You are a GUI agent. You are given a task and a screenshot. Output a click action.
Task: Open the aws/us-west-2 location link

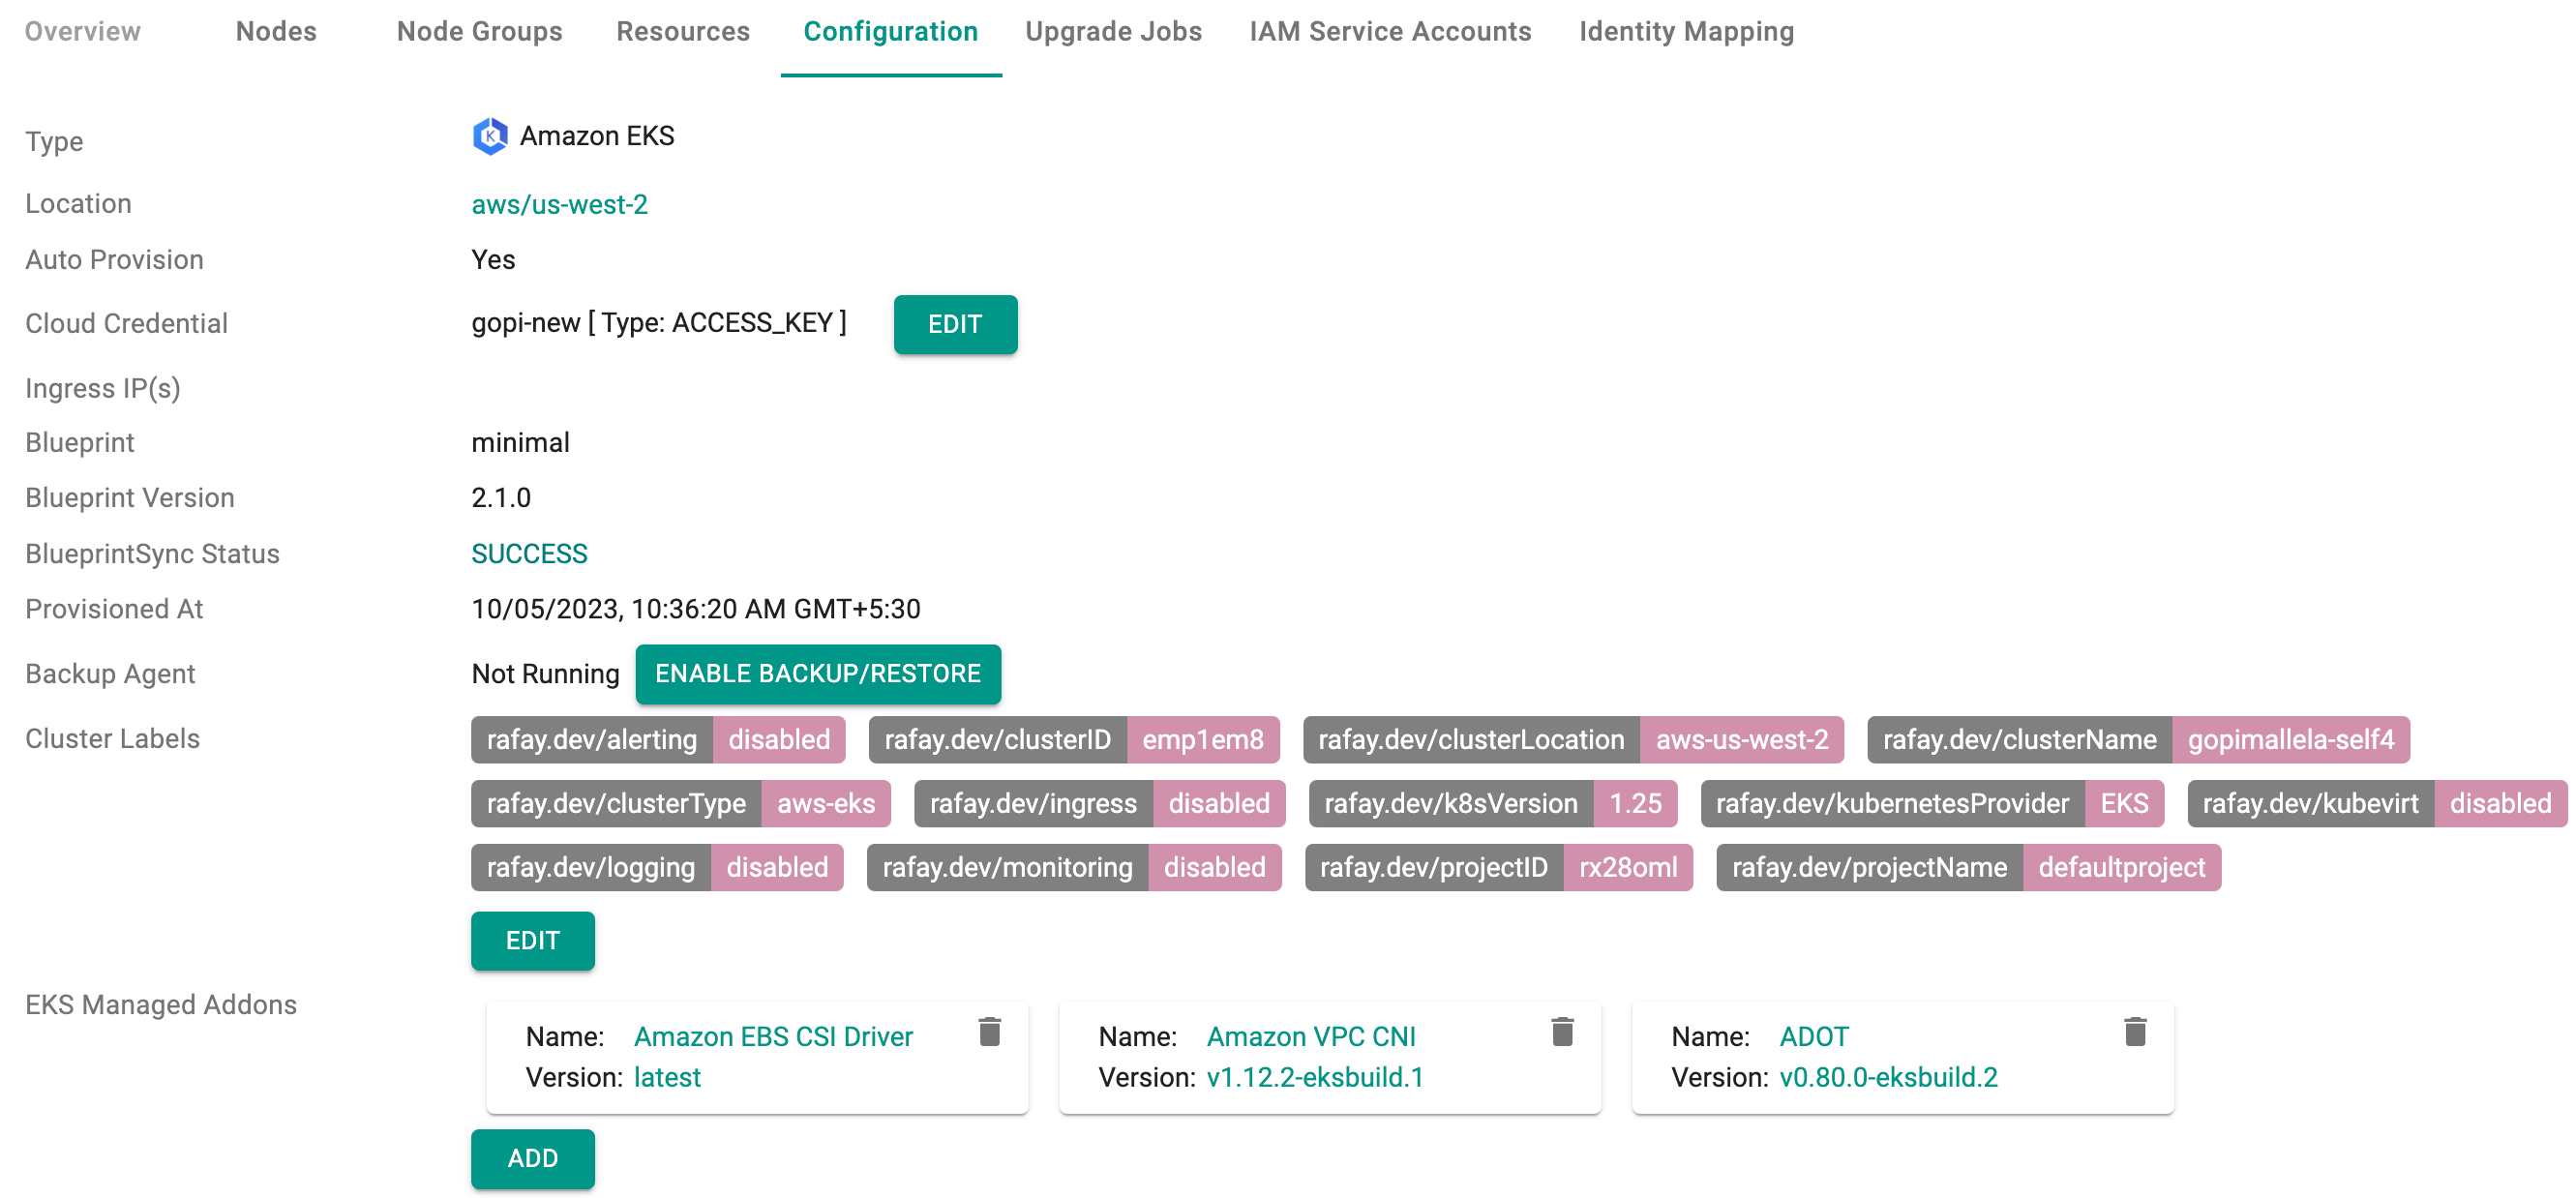[x=560, y=204]
